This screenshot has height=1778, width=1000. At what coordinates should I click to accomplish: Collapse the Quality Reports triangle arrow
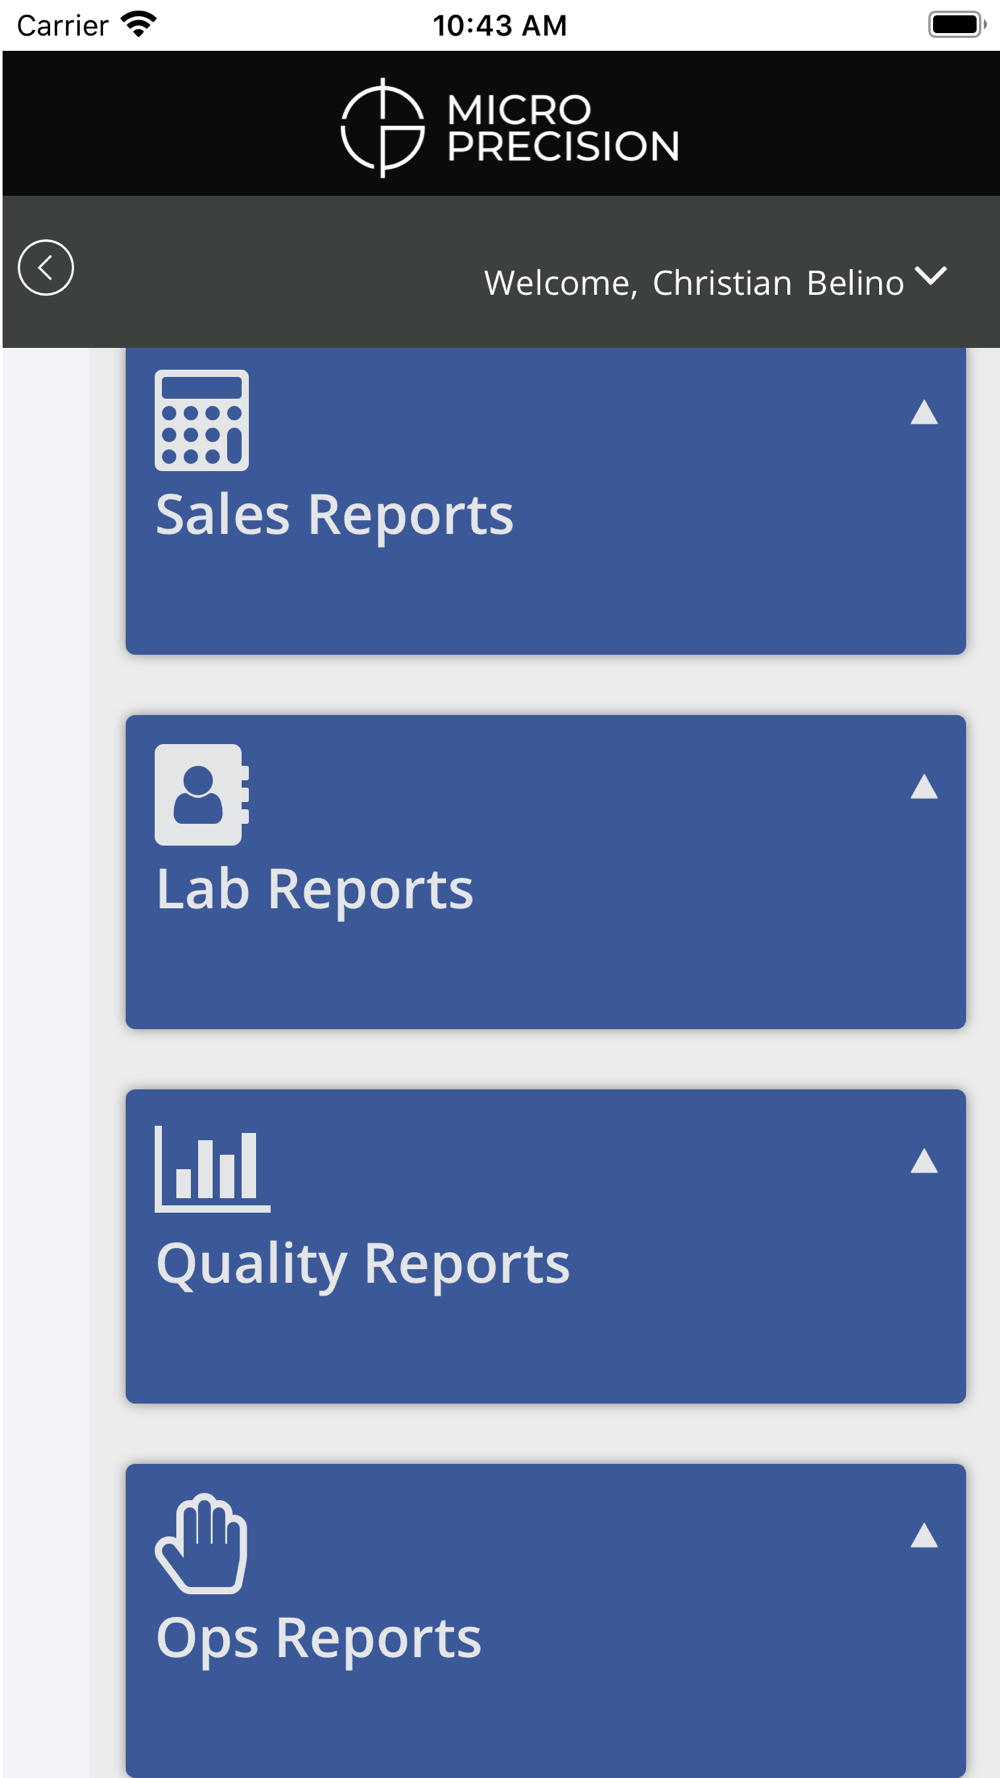924,1161
